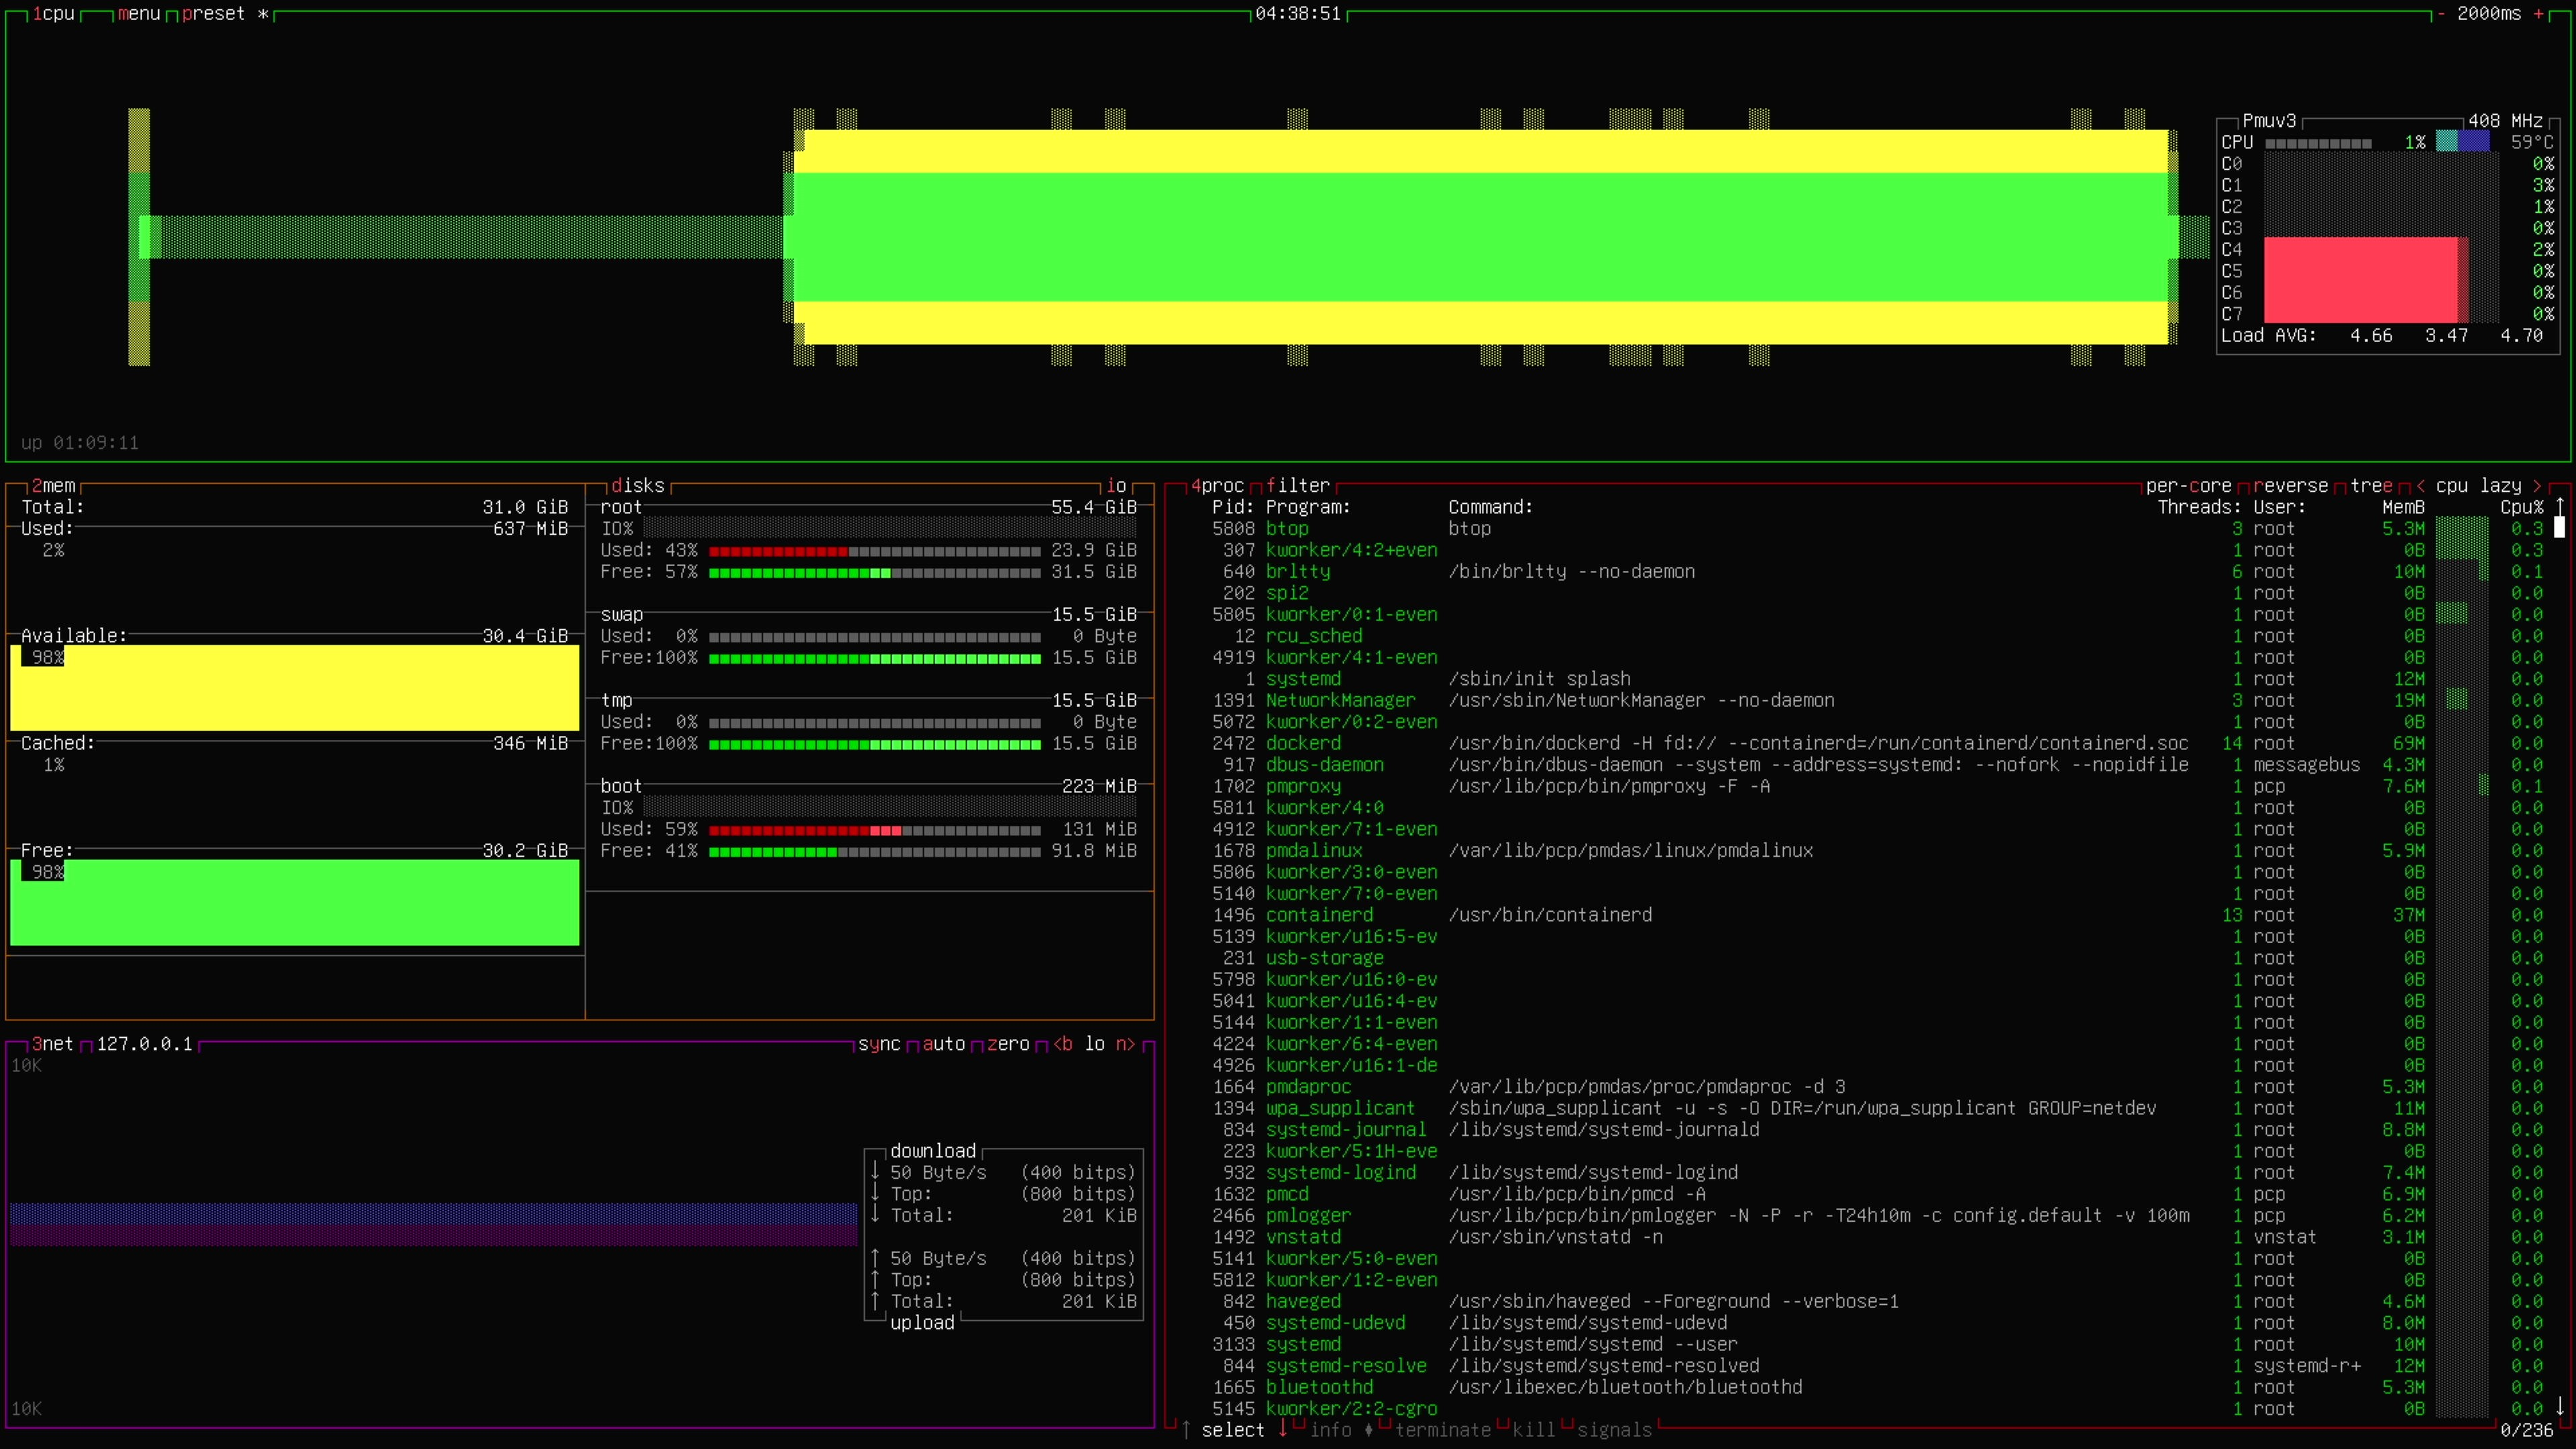Click the Cpu% column header
The height and width of the screenshot is (1449, 2576).
[x=2521, y=507]
